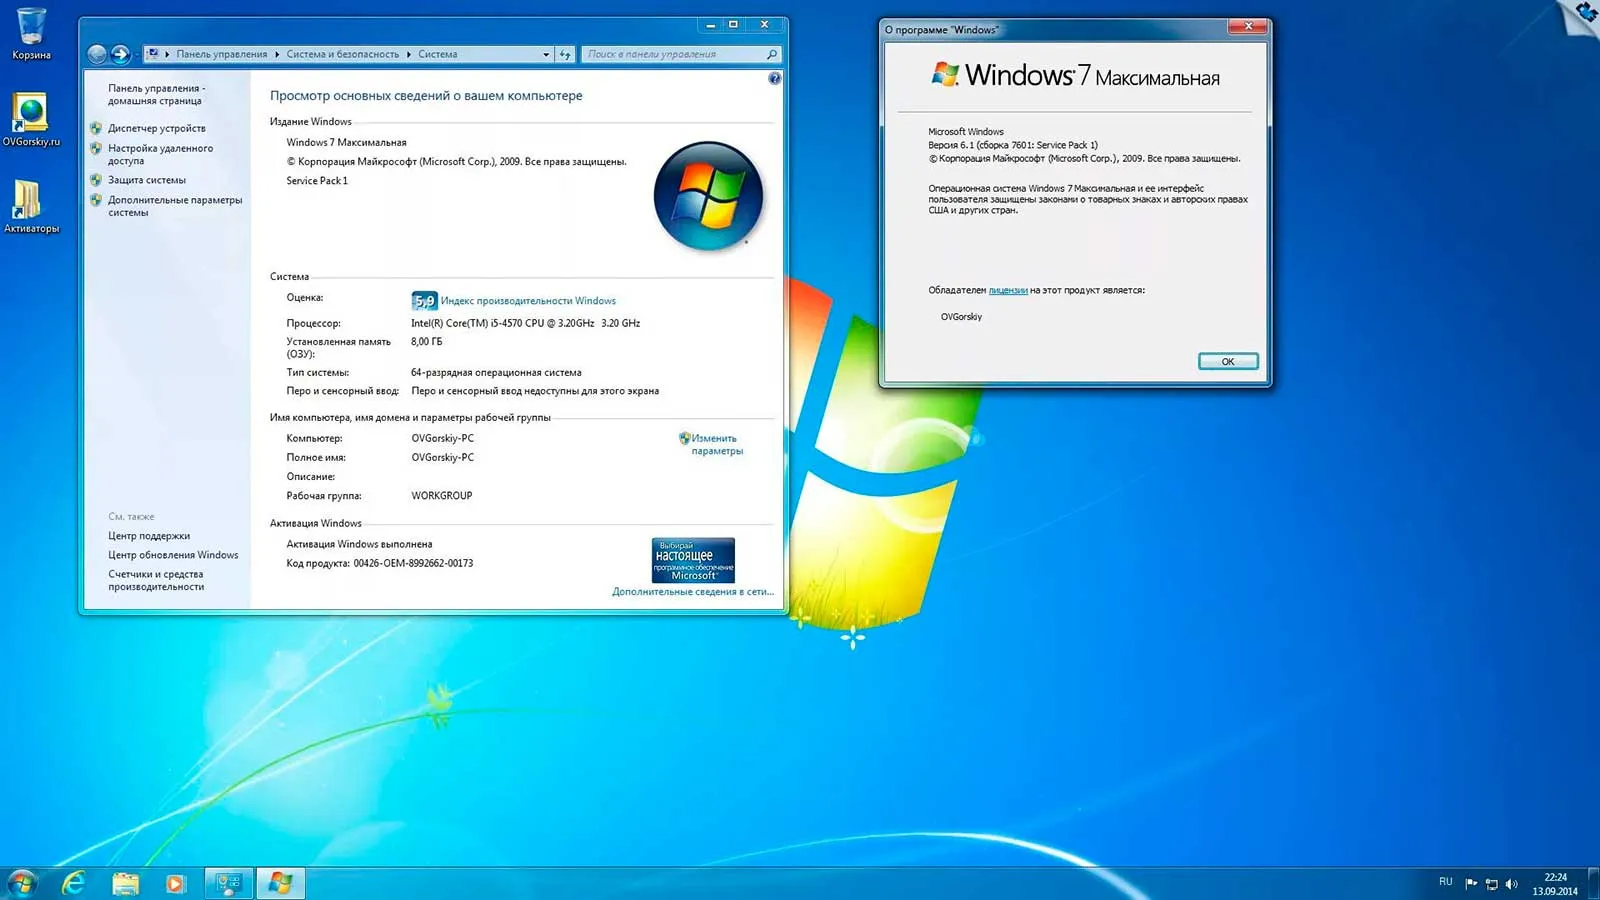Click the Версия 6.1 build line in dialog

[1012, 145]
